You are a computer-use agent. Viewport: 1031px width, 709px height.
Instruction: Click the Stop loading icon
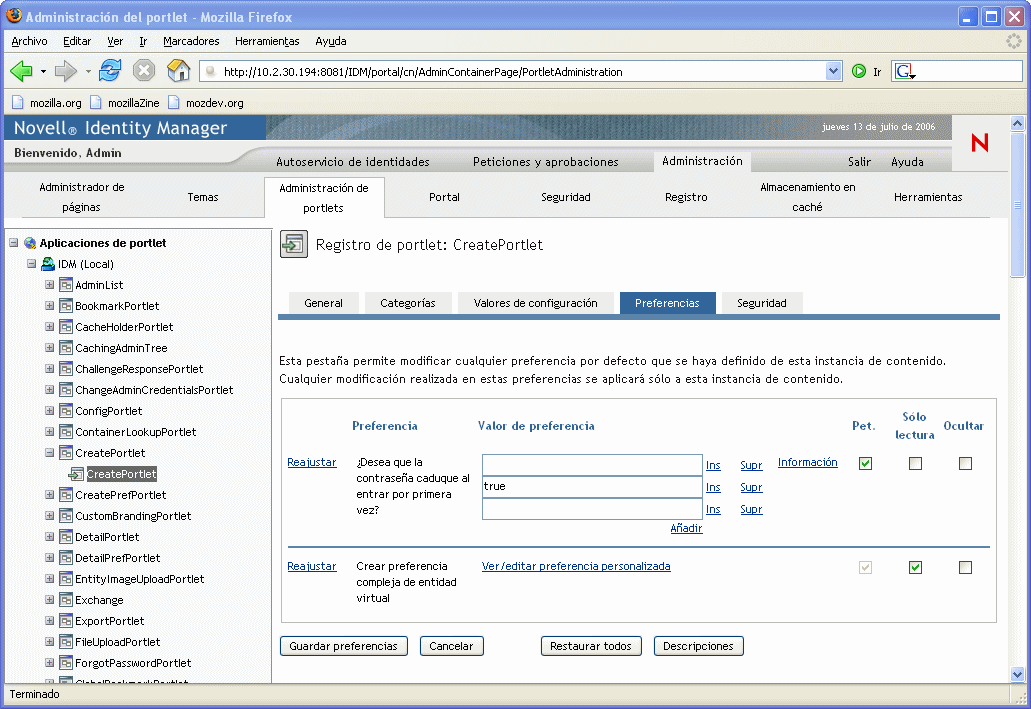[144, 70]
